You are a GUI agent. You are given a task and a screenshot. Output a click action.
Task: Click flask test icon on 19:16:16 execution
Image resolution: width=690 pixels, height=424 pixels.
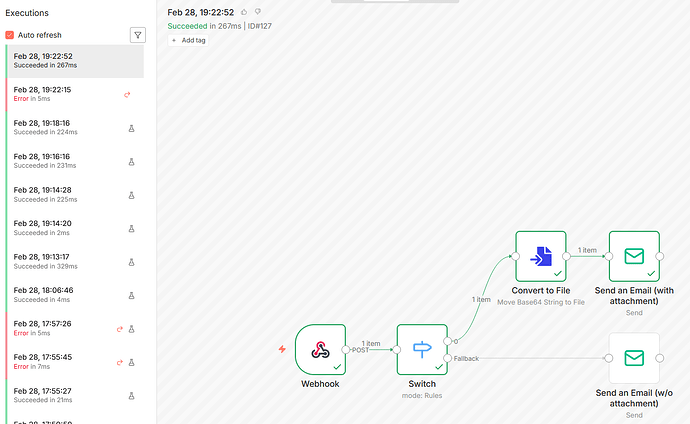click(131, 162)
